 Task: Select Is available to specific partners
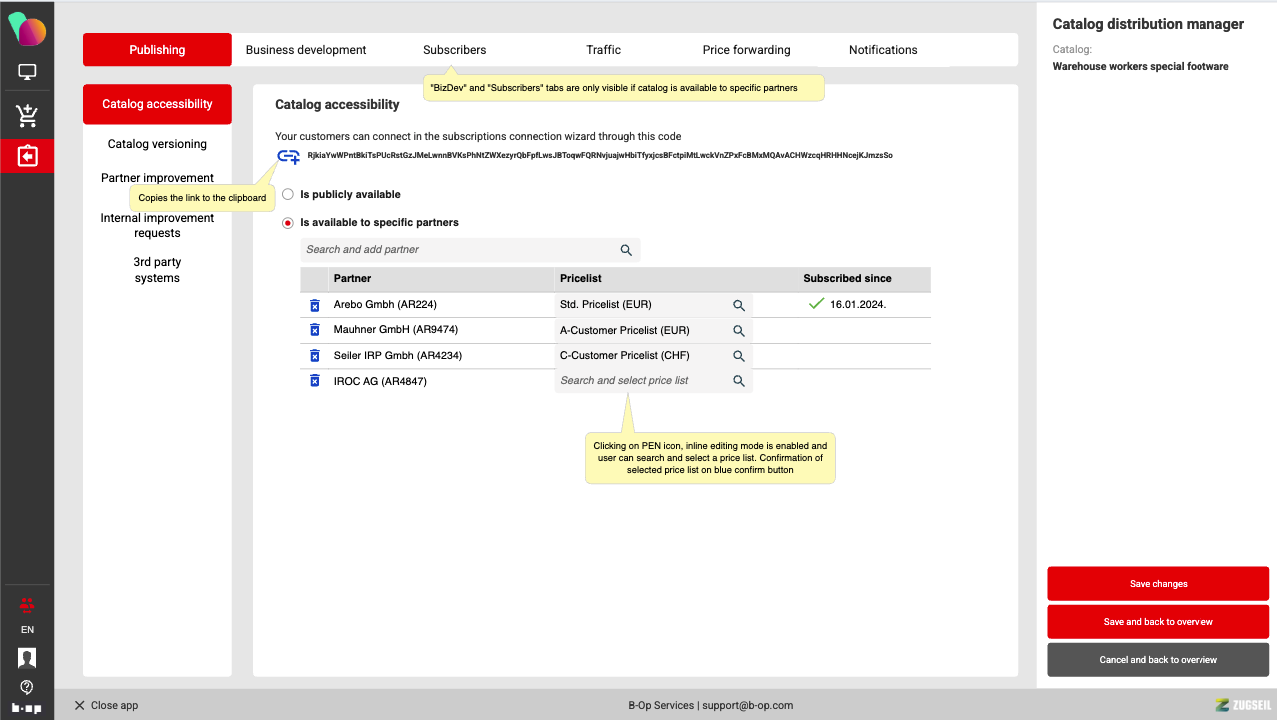pyautogui.click(x=288, y=223)
